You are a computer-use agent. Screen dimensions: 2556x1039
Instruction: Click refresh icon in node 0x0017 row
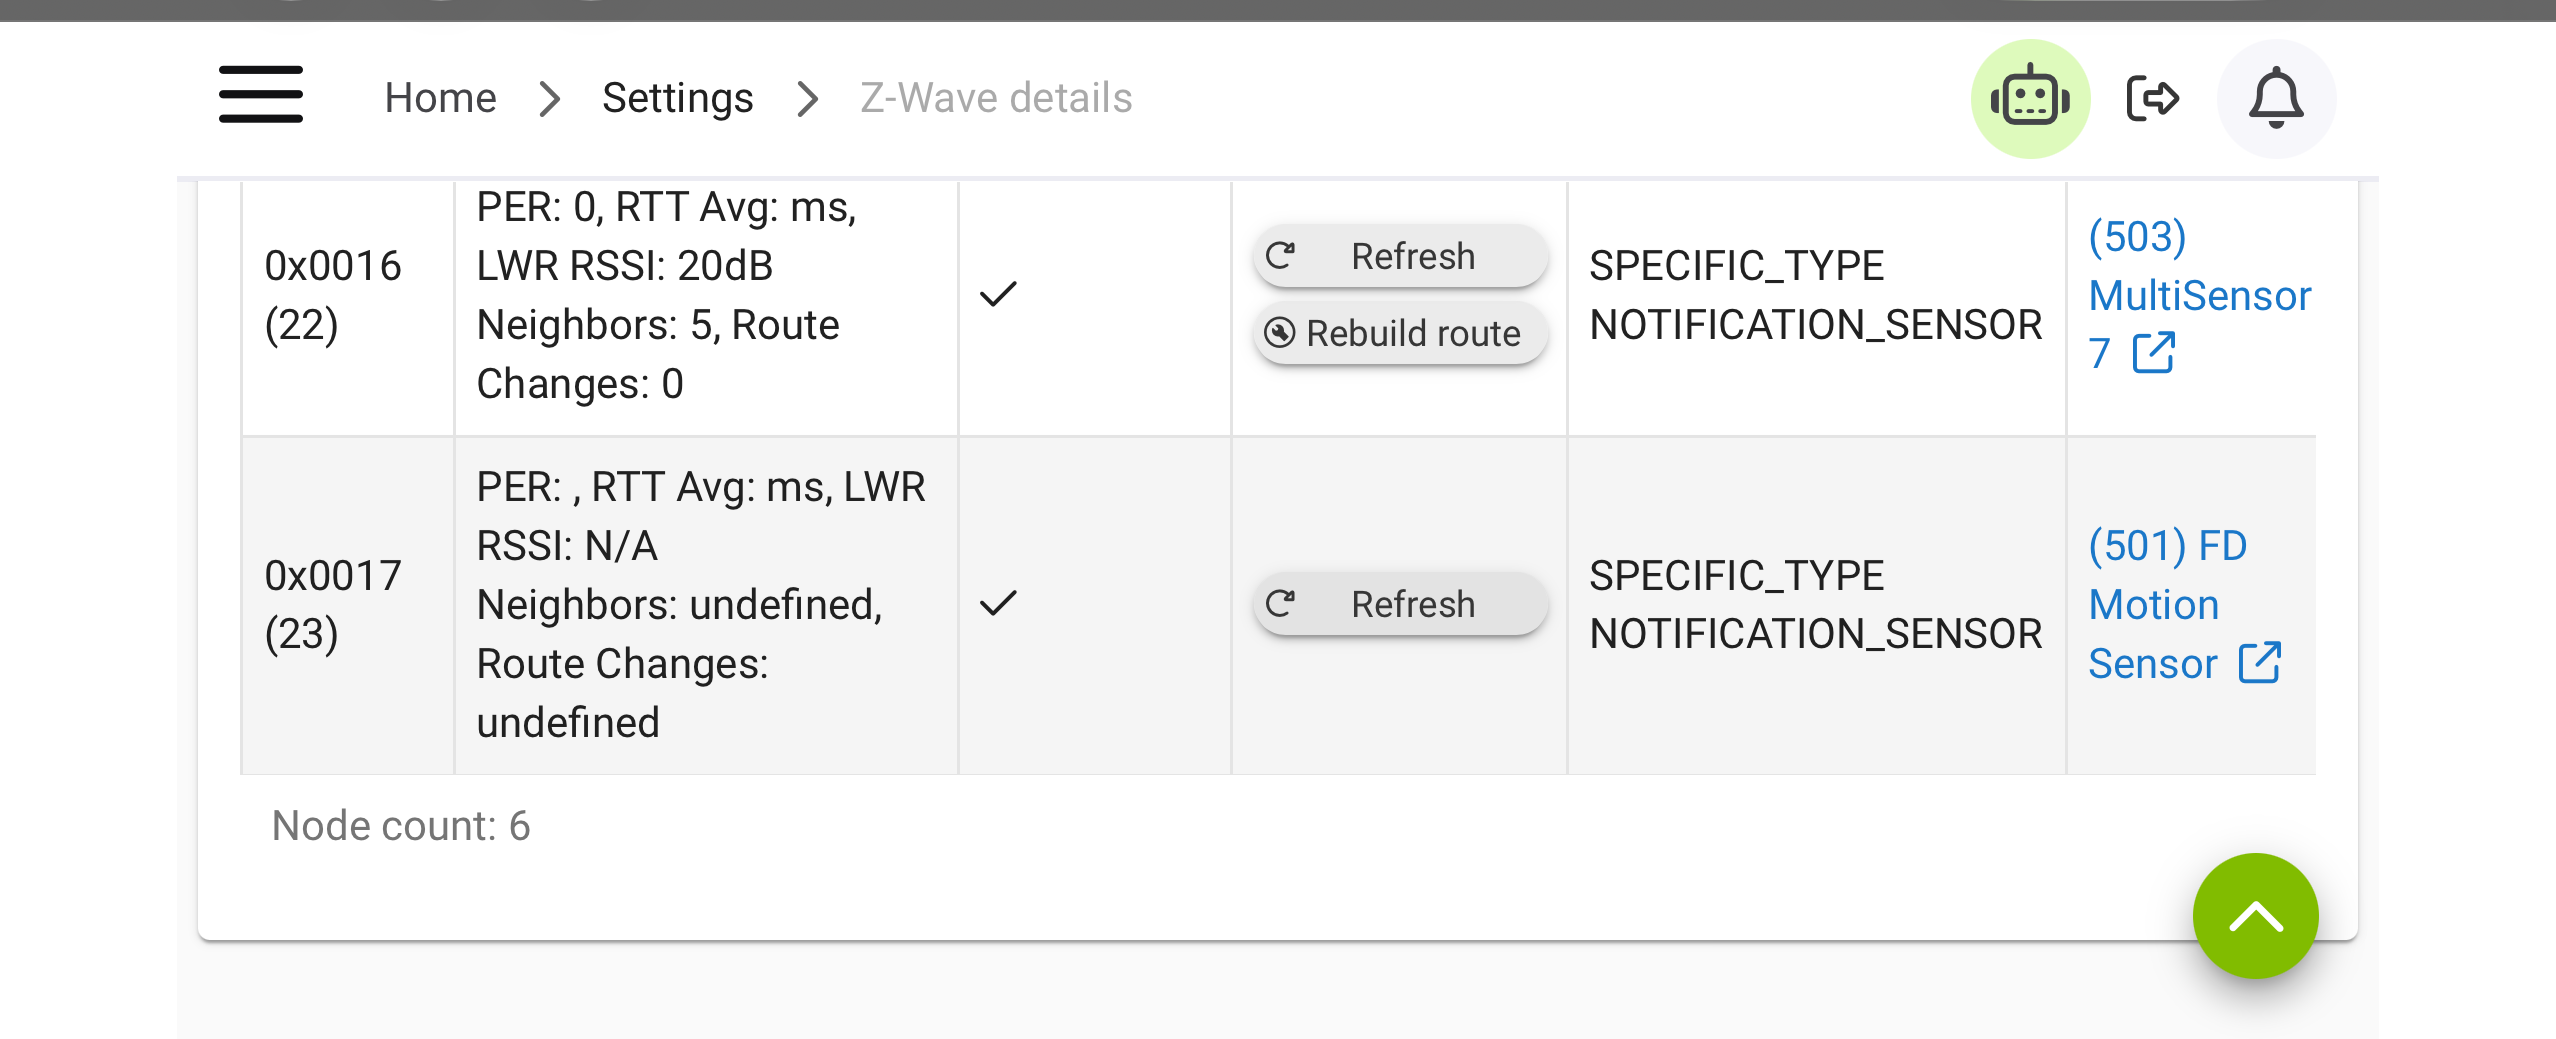1281,604
